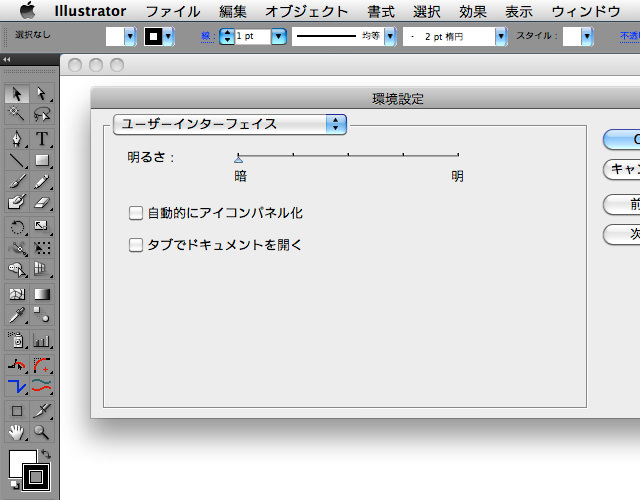The height and width of the screenshot is (500, 640).
Task: Select the Eraser tool
Action: point(42,202)
